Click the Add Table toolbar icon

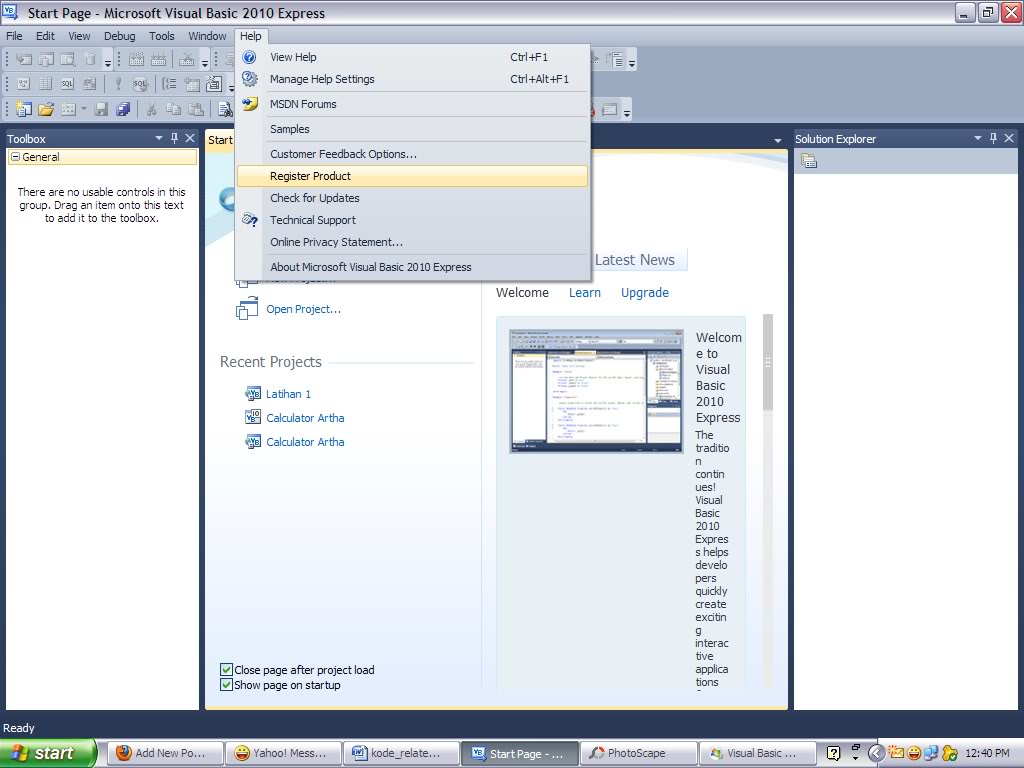192,84
